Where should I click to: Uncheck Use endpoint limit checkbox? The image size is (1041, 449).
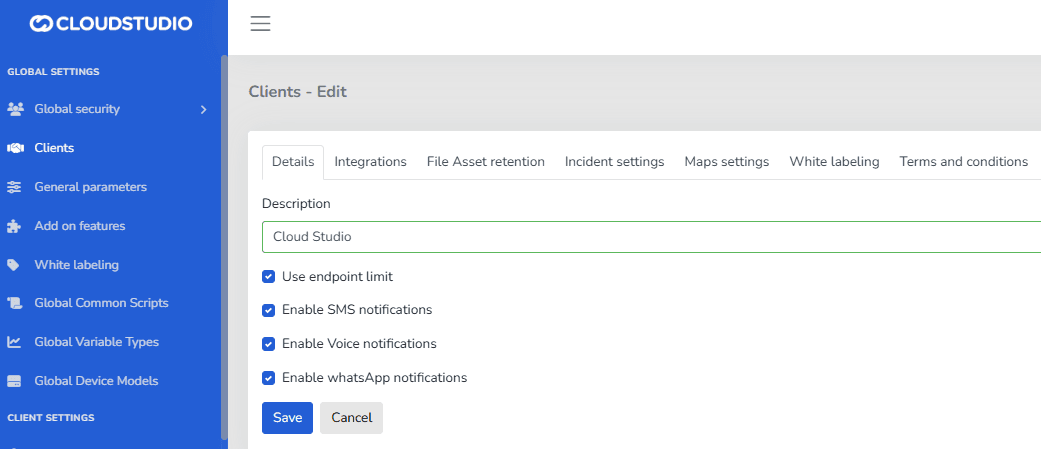pos(268,276)
